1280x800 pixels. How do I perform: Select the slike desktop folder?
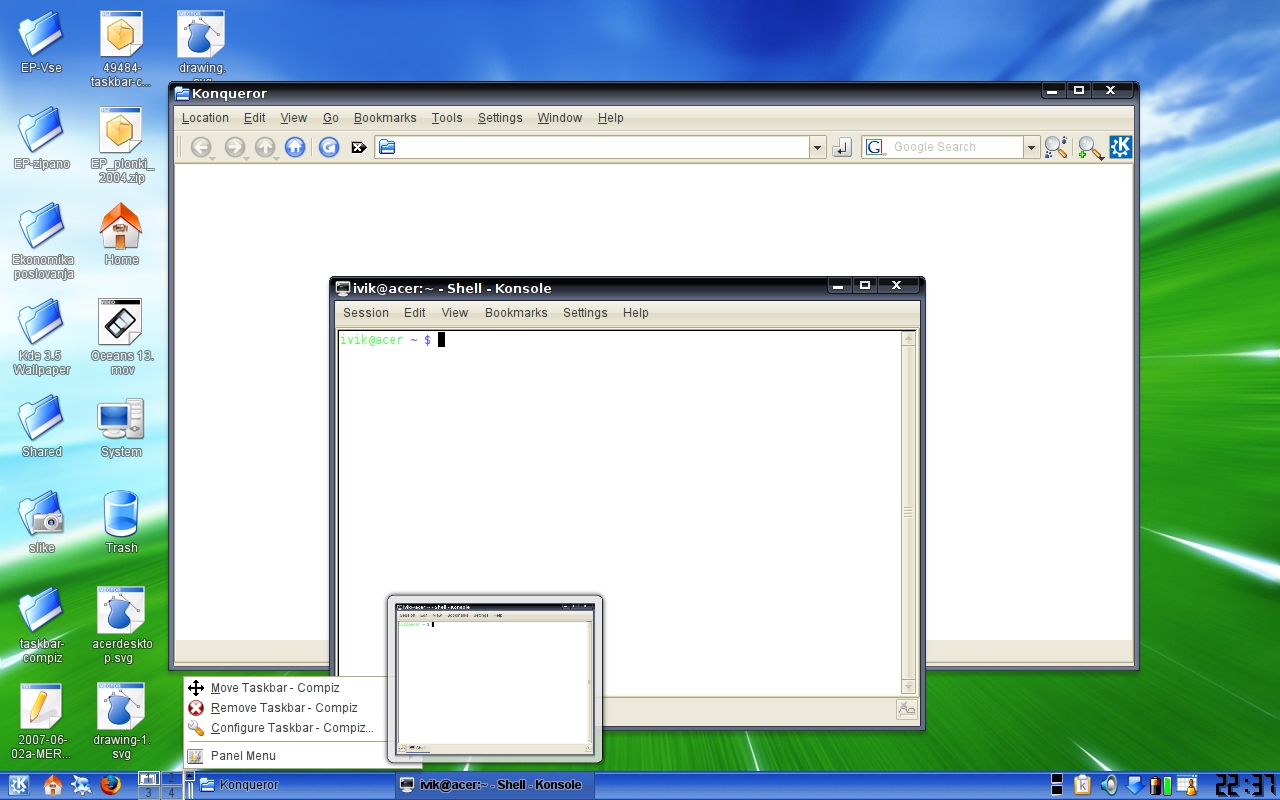pyautogui.click(x=41, y=521)
